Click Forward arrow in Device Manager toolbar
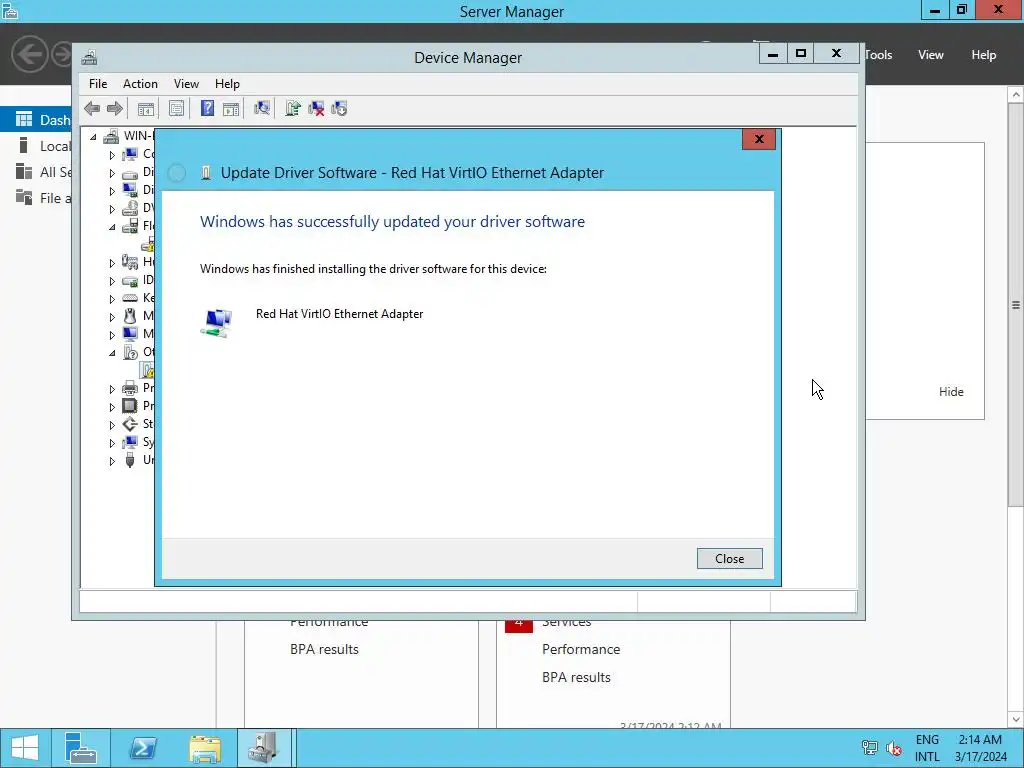Viewport: 1024px width, 768px height. tap(114, 108)
